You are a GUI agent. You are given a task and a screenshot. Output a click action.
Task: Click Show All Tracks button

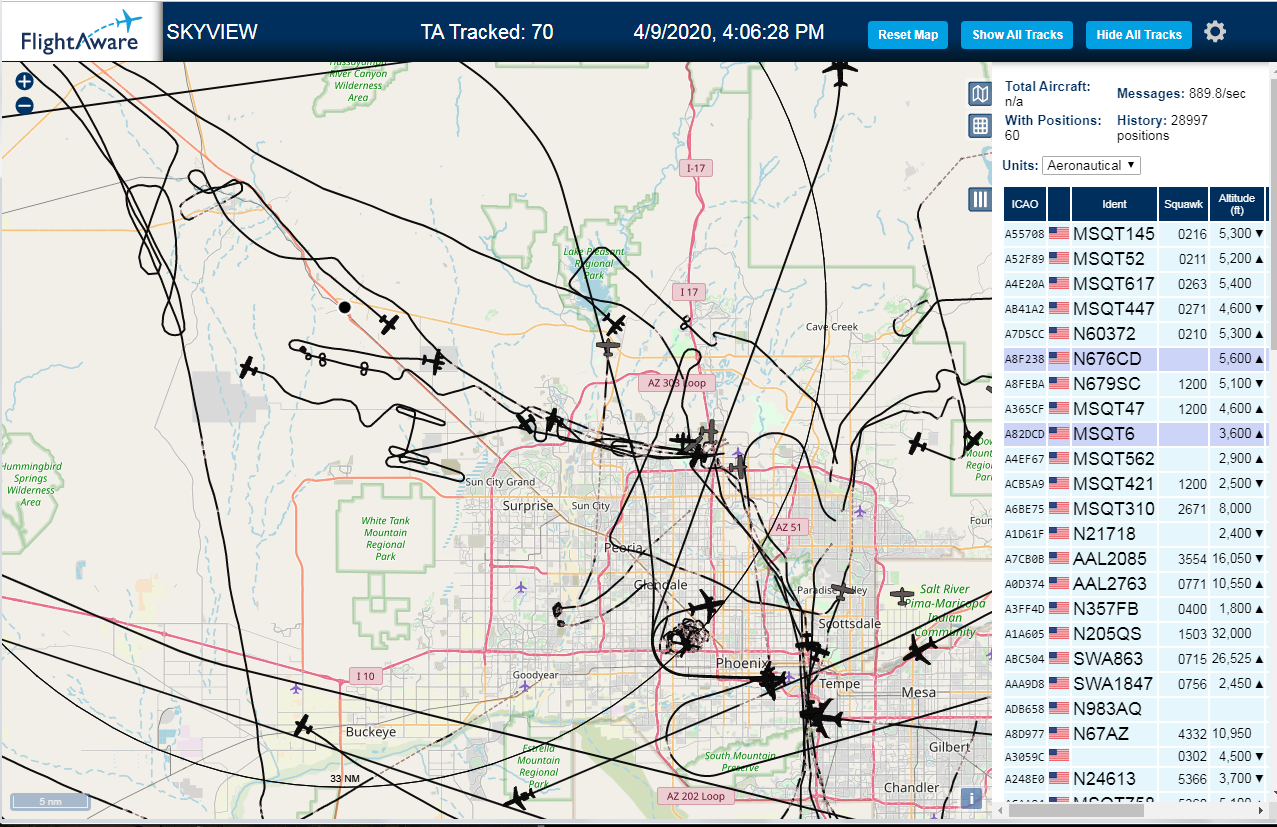tap(1017, 35)
